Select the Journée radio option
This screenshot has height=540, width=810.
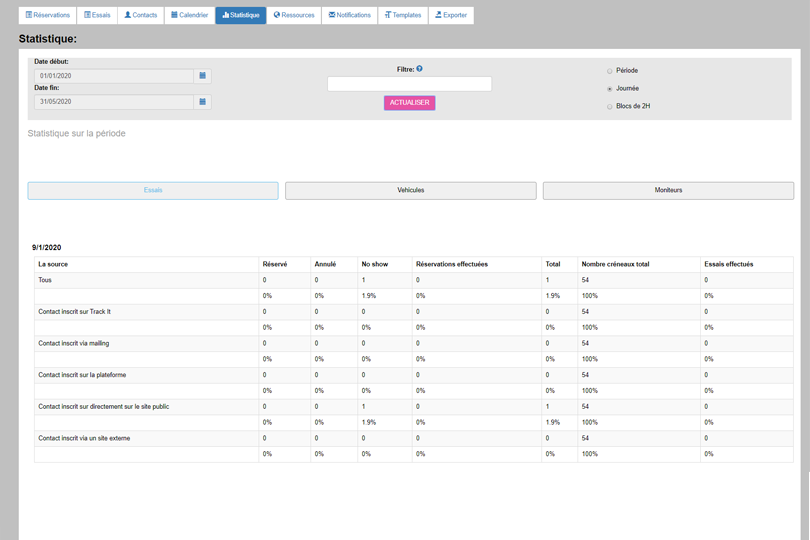click(610, 89)
